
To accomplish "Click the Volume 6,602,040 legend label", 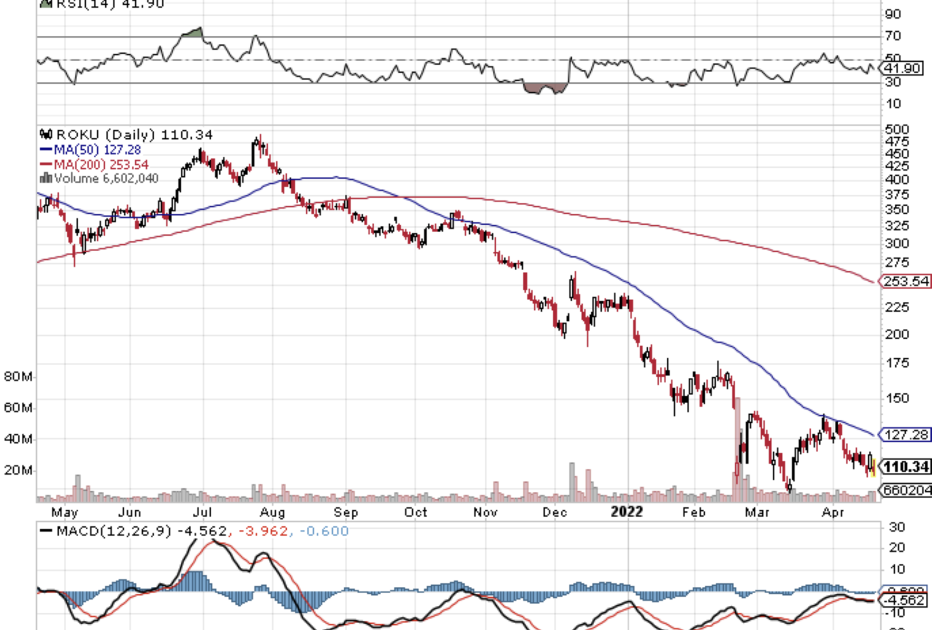I will (x=104, y=178).
